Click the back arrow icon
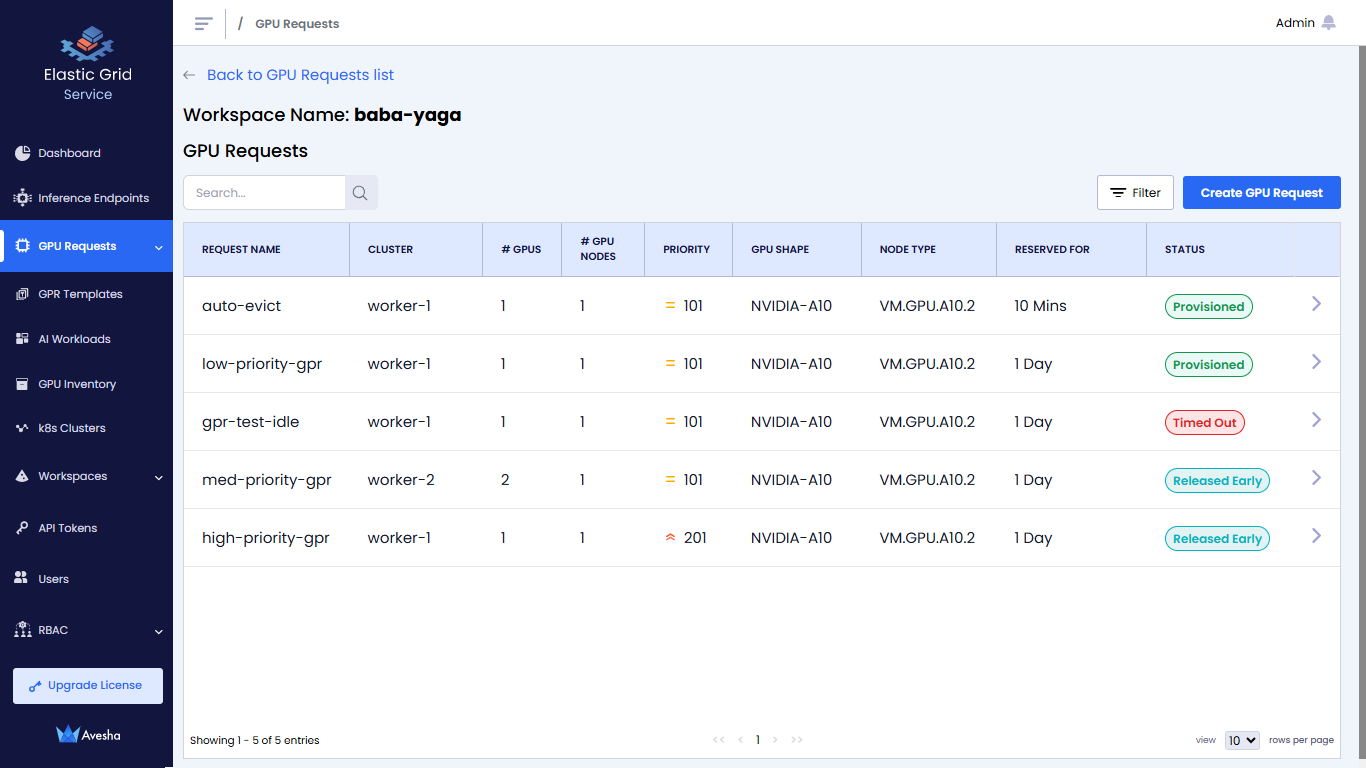1366x768 pixels. 189,75
